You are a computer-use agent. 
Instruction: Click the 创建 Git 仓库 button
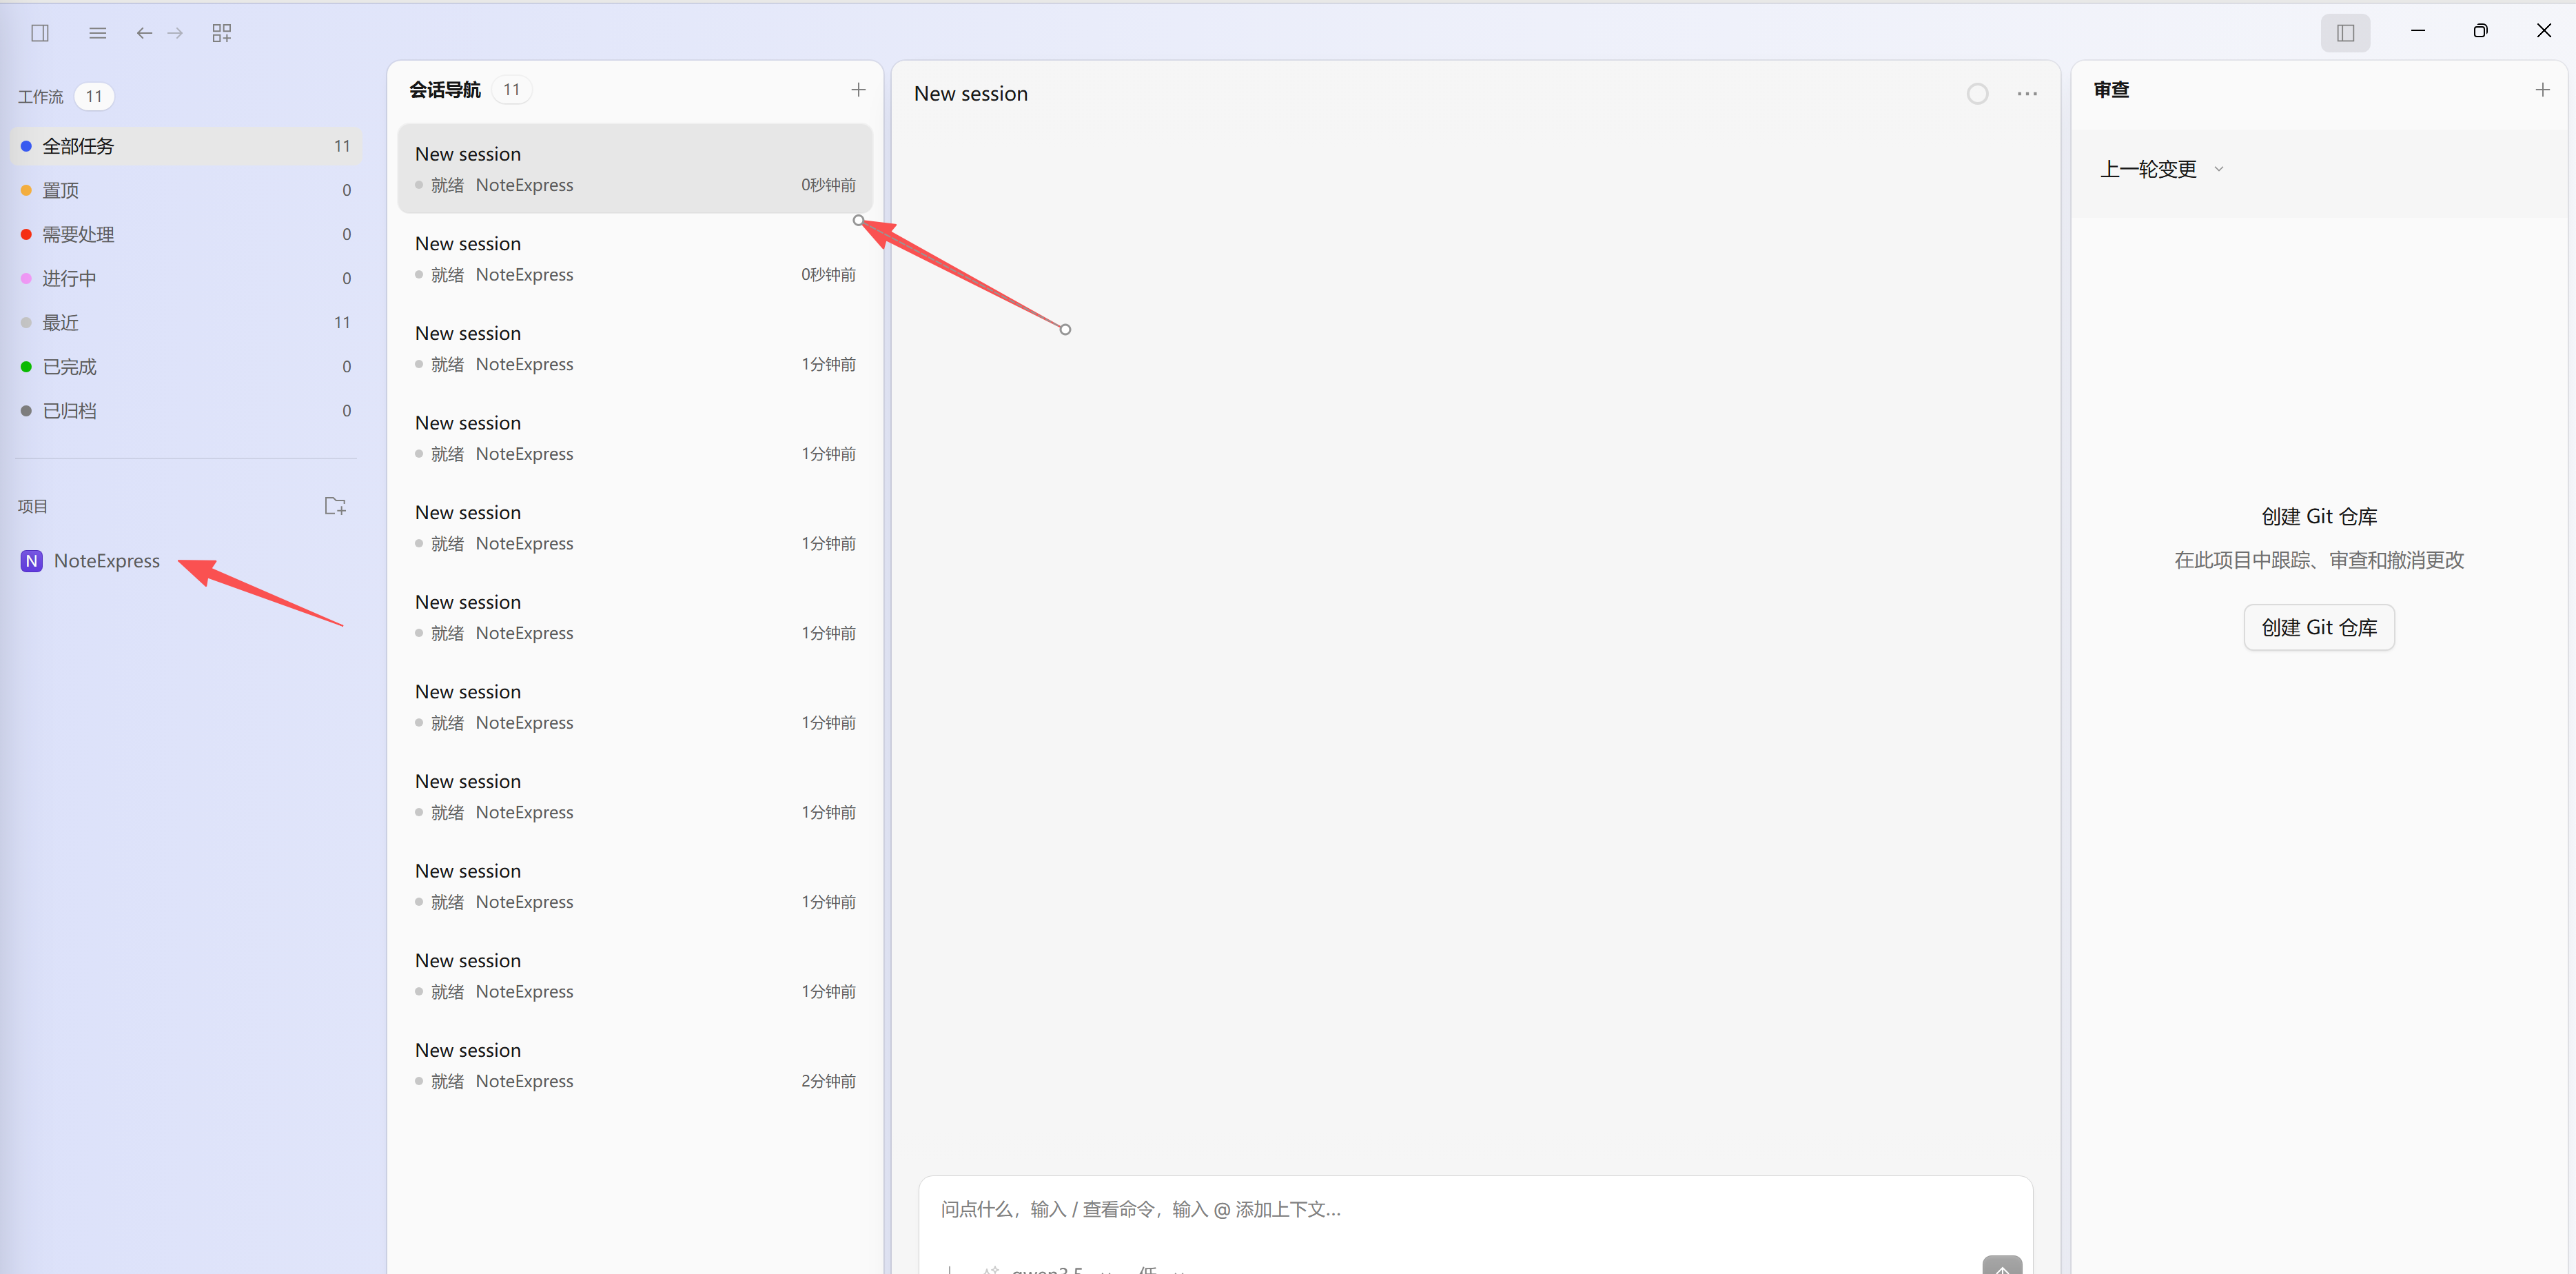pyautogui.click(x=2319, y=627)
